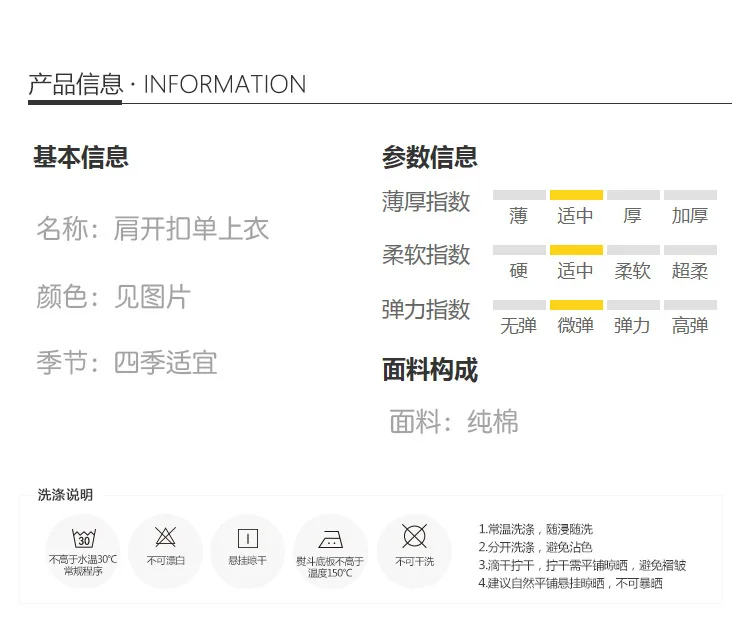Click the 洗涤说明 section title
This screenshot has width=750, height=636.
[x=65, y=494]
